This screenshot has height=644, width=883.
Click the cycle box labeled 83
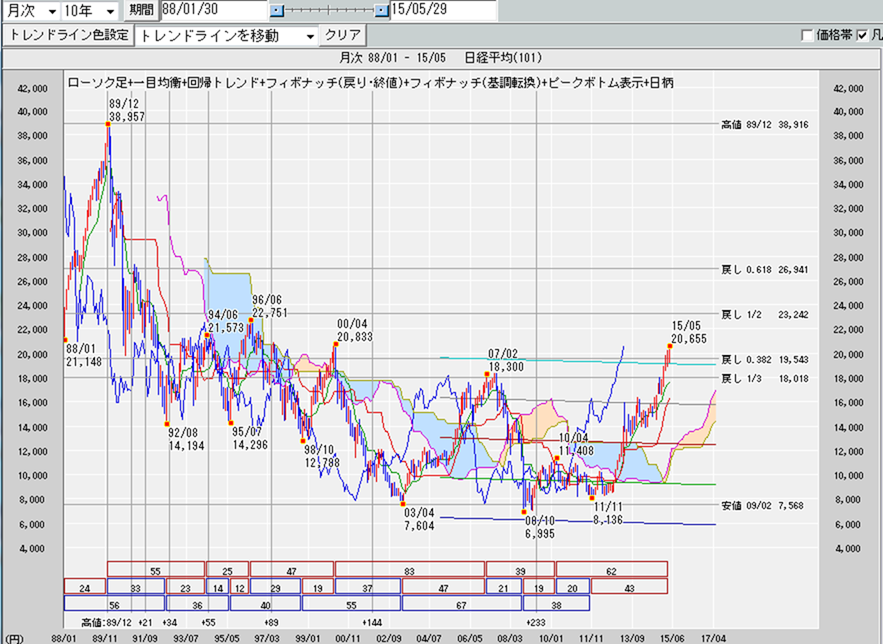pyautogui.click(x=409, y=569)
